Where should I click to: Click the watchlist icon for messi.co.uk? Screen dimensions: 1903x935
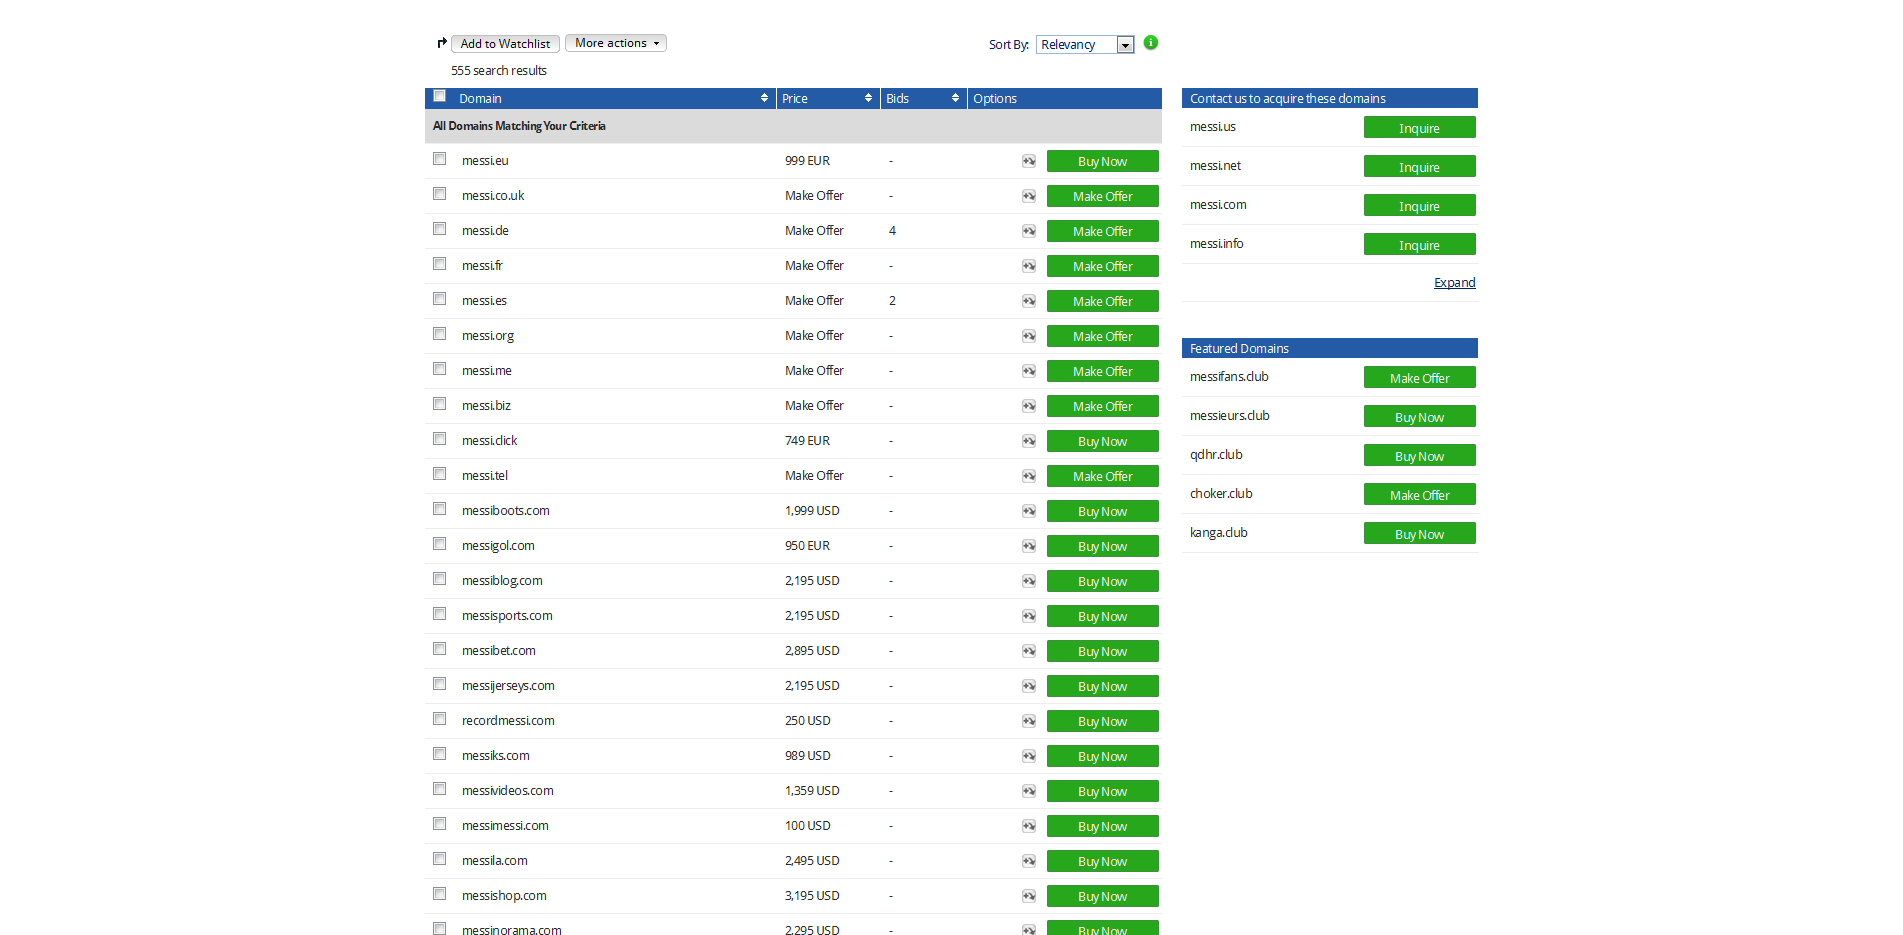(x=1029, y=196)
